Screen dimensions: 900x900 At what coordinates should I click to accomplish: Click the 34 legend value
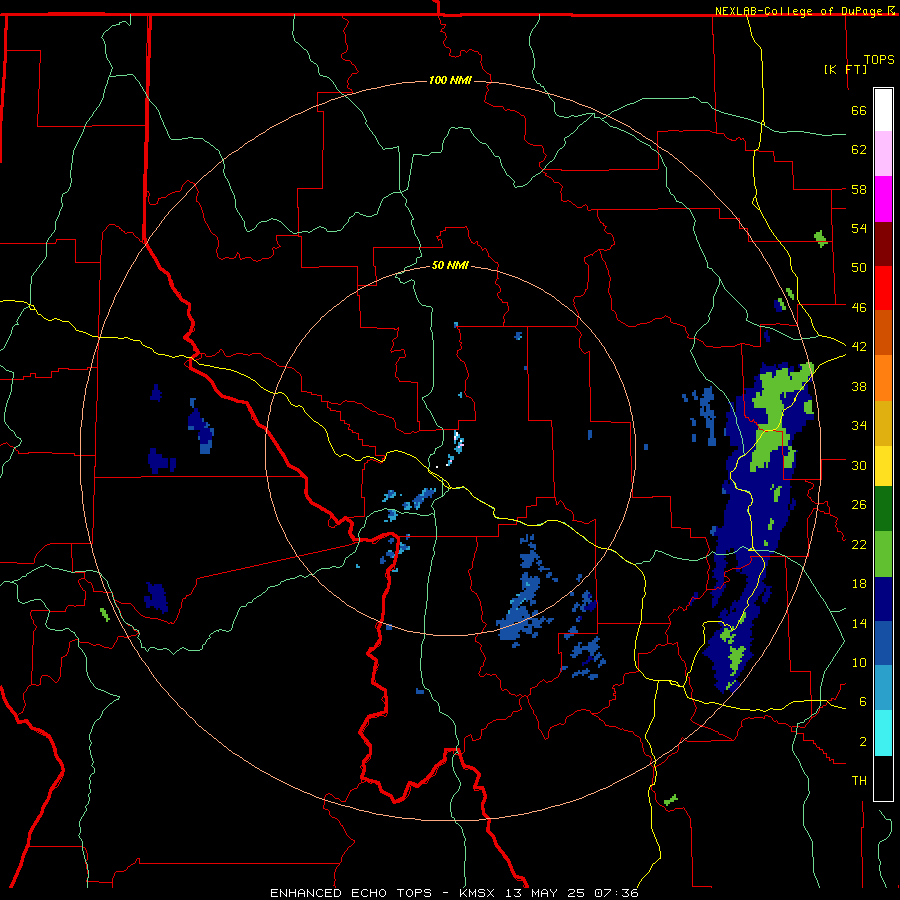tap(859, 425)
